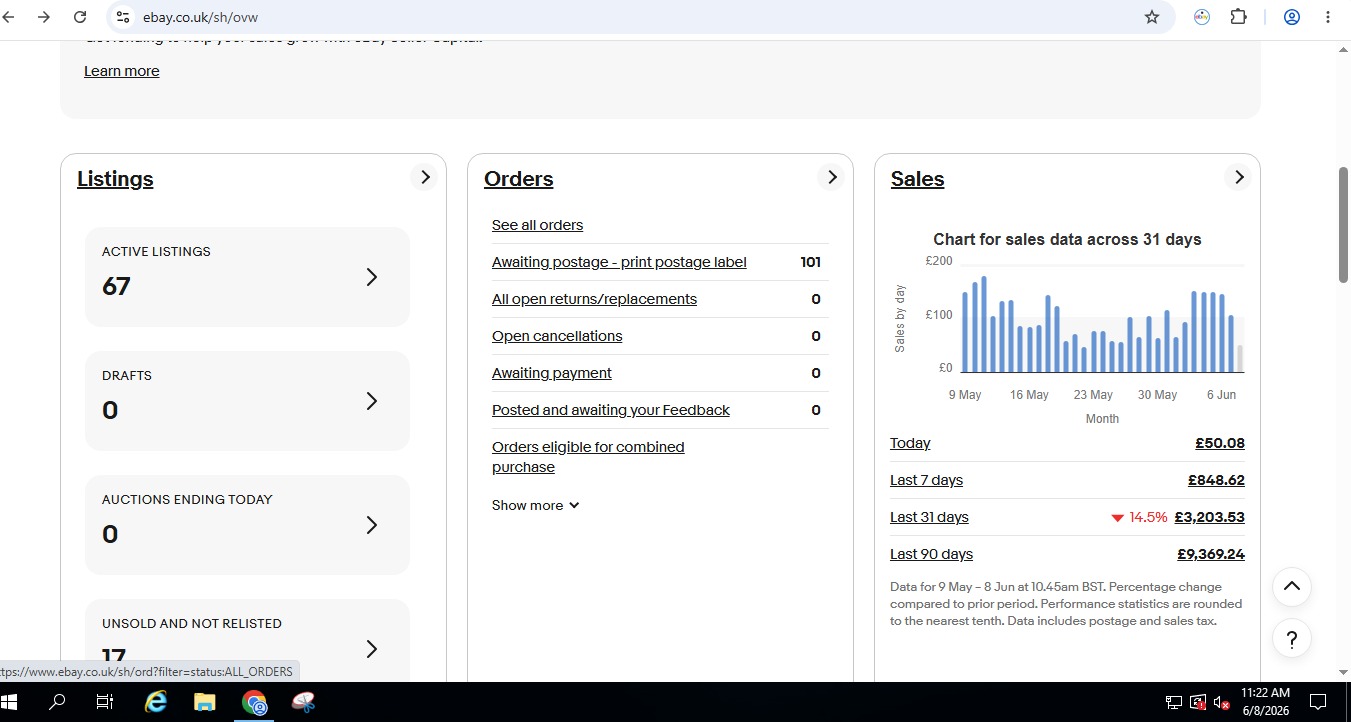Click the Last 7 days sales link
The width and height of the screenshot is (1351, 722).
click(926, 480)
